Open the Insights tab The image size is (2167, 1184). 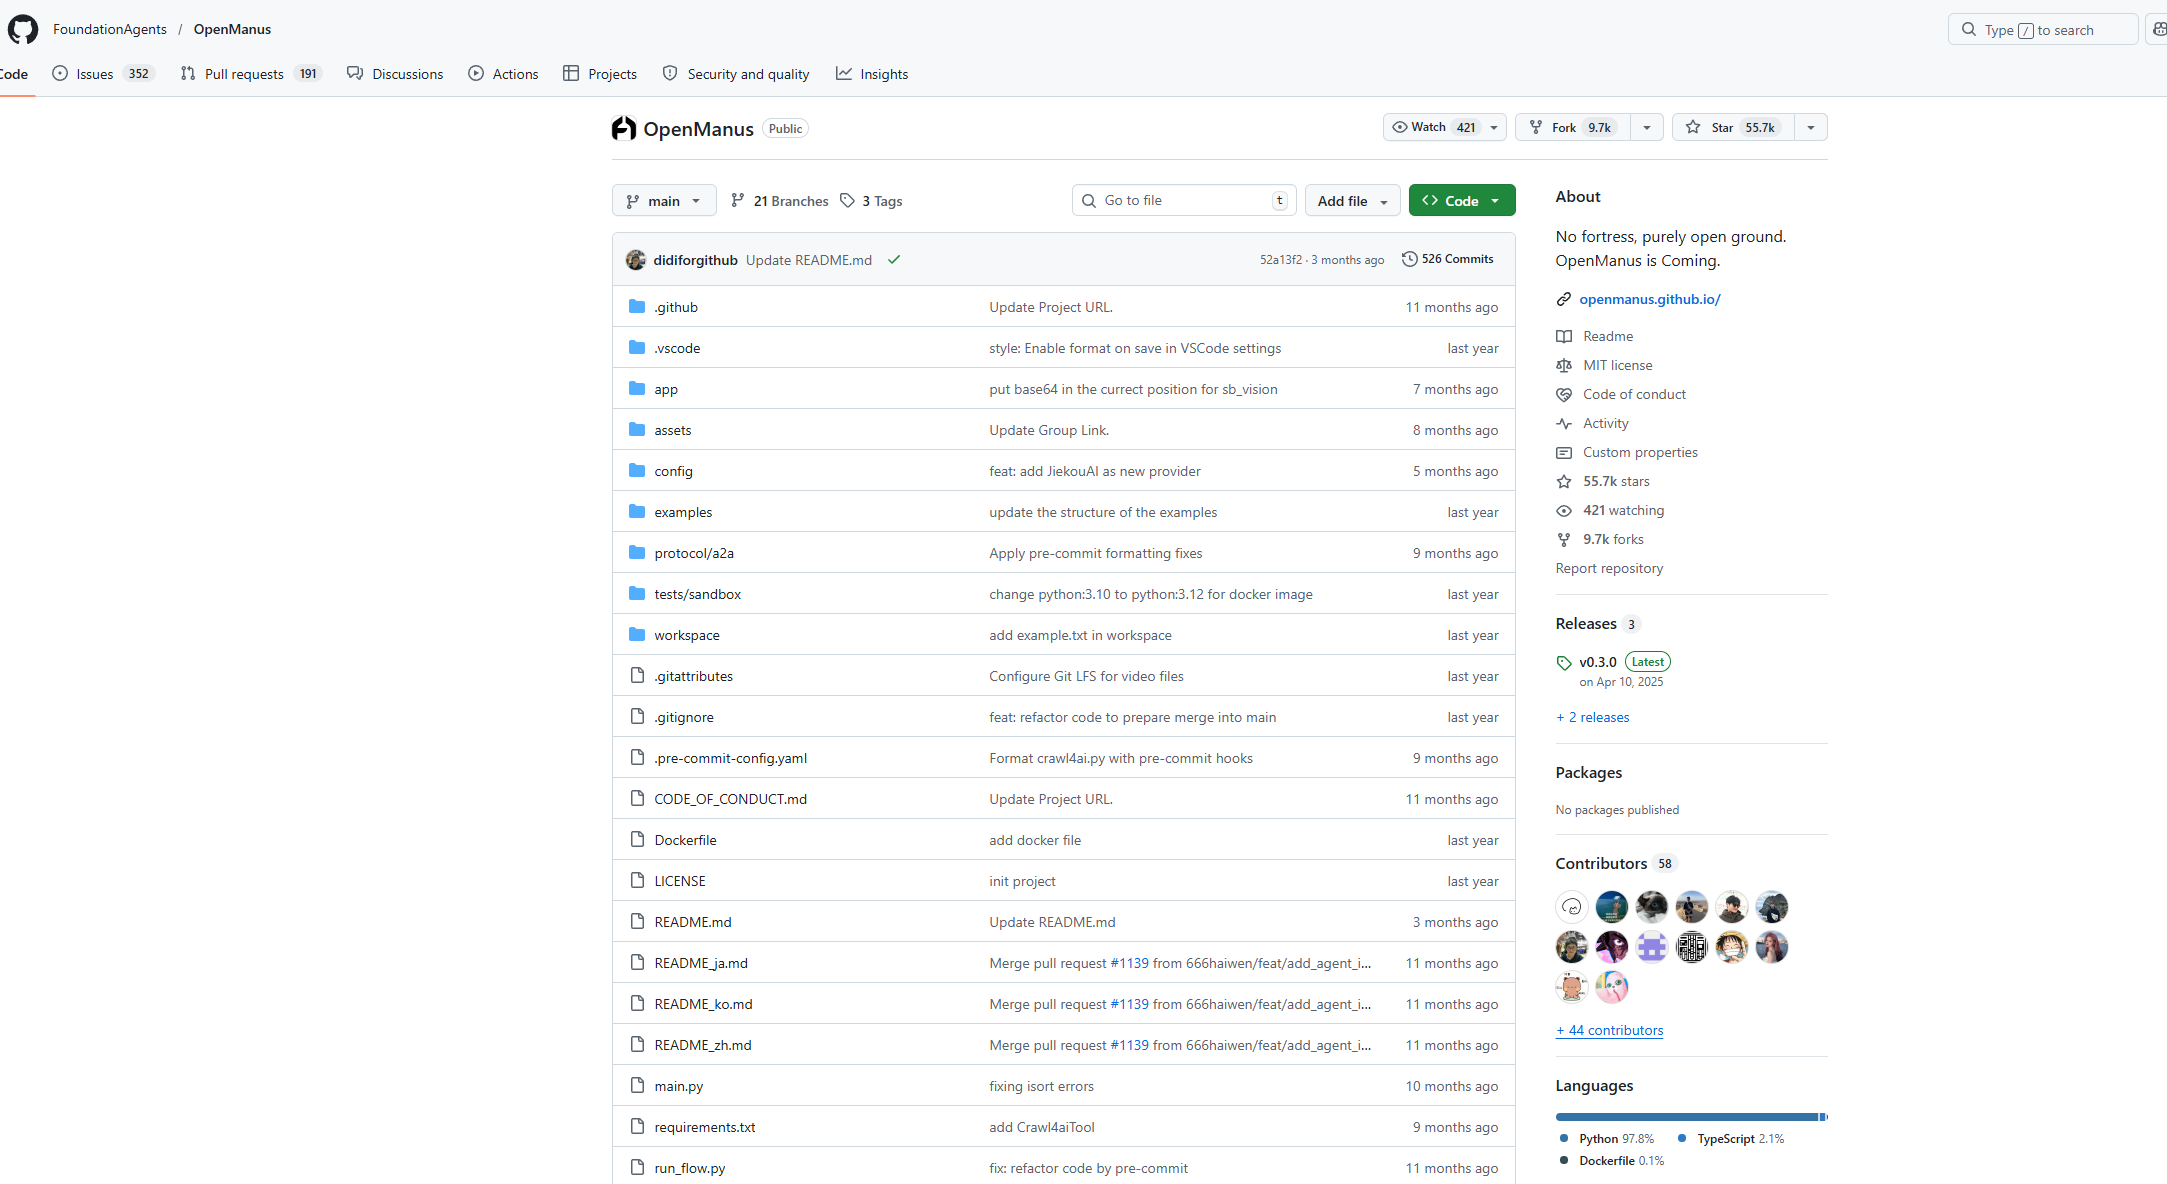[872, 73]
